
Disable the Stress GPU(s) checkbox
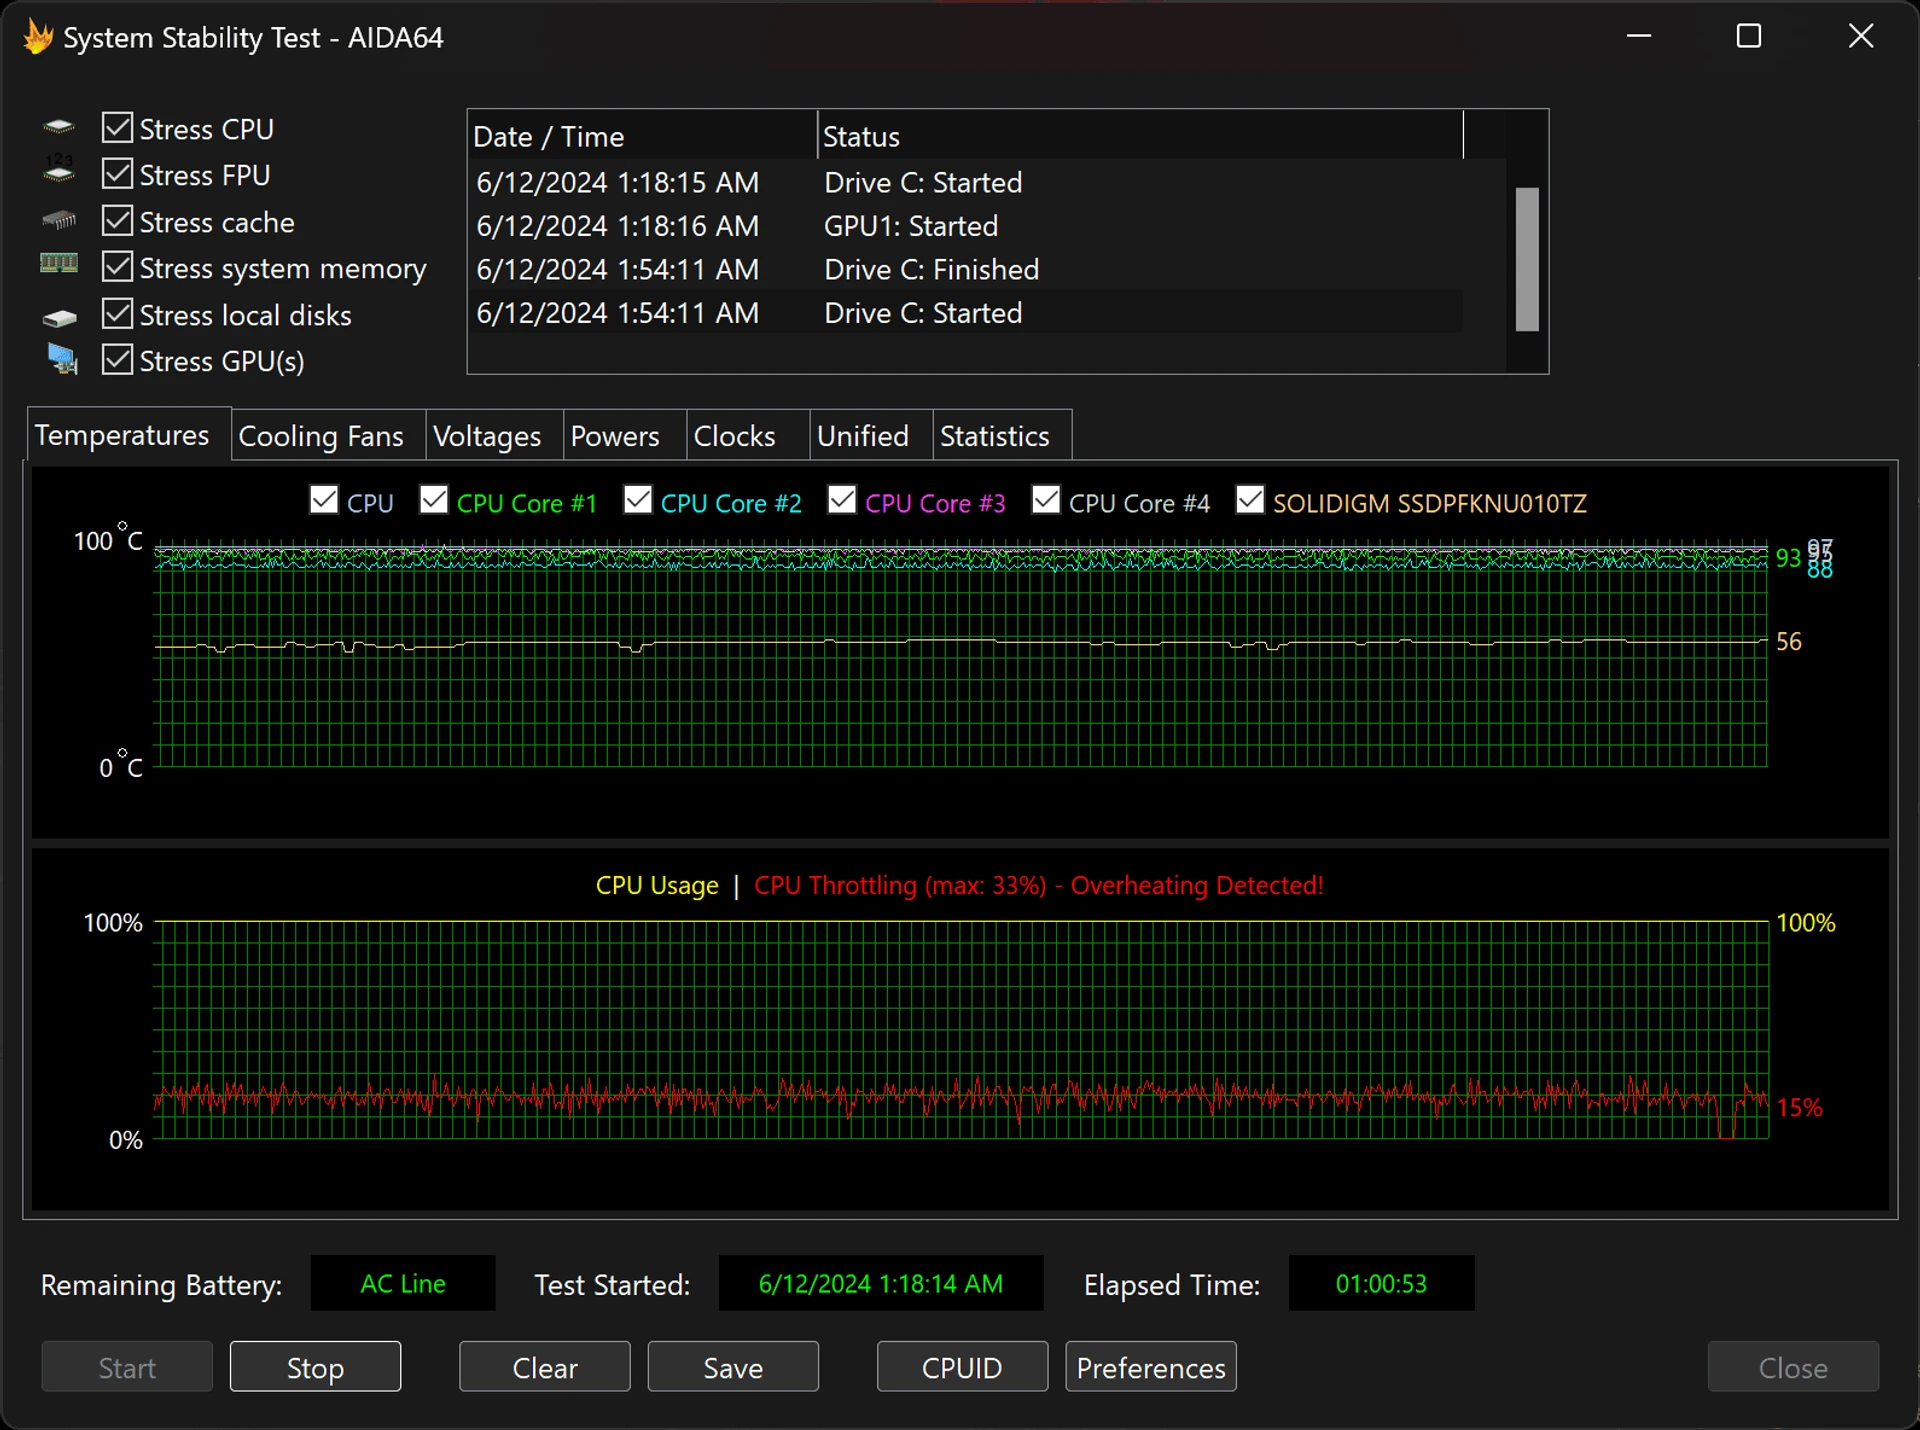pyautogui.click(x=118, y=360)
